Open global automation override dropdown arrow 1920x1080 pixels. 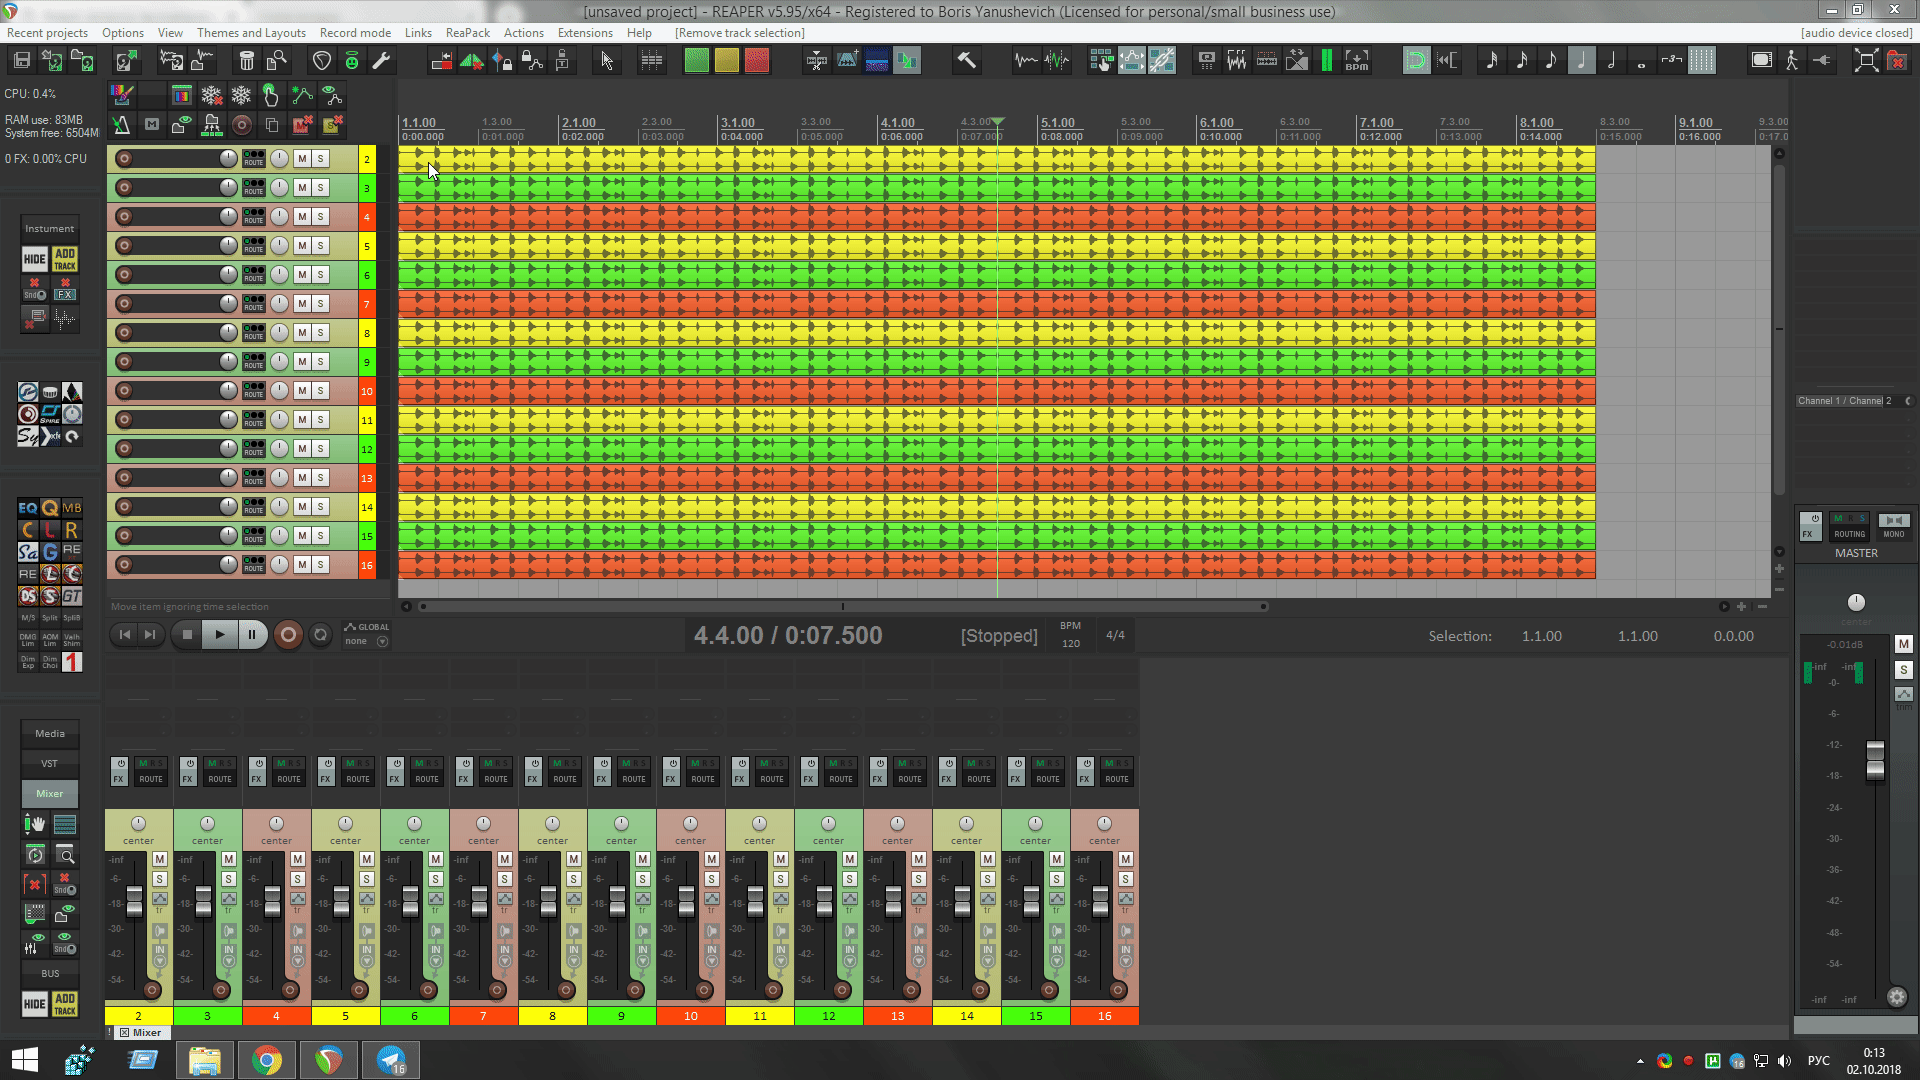[382, 641]
